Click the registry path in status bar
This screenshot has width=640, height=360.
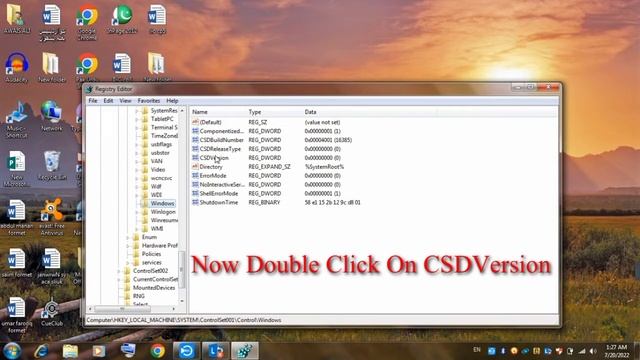[184, 320]
